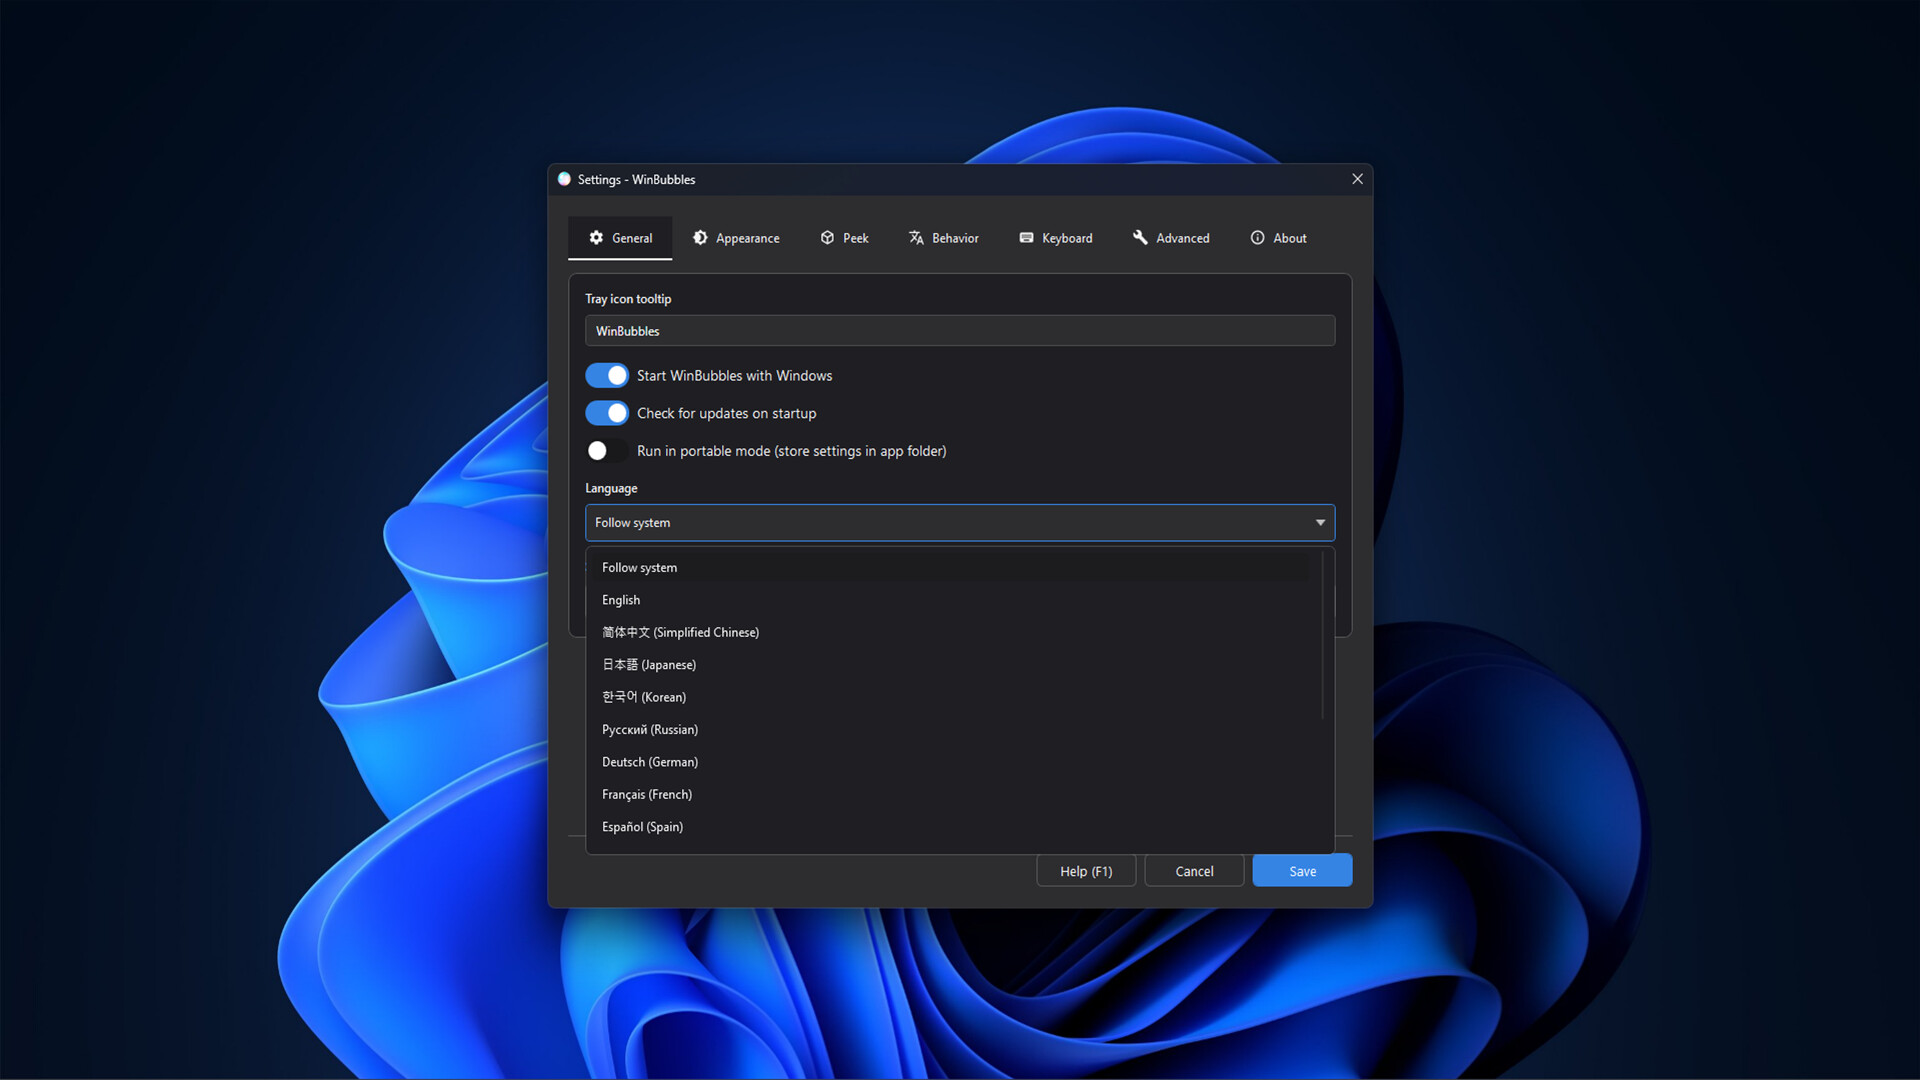Click the WinBubbles icon in the title bar
The image size is (1920, 1080).
coord(564,179)
